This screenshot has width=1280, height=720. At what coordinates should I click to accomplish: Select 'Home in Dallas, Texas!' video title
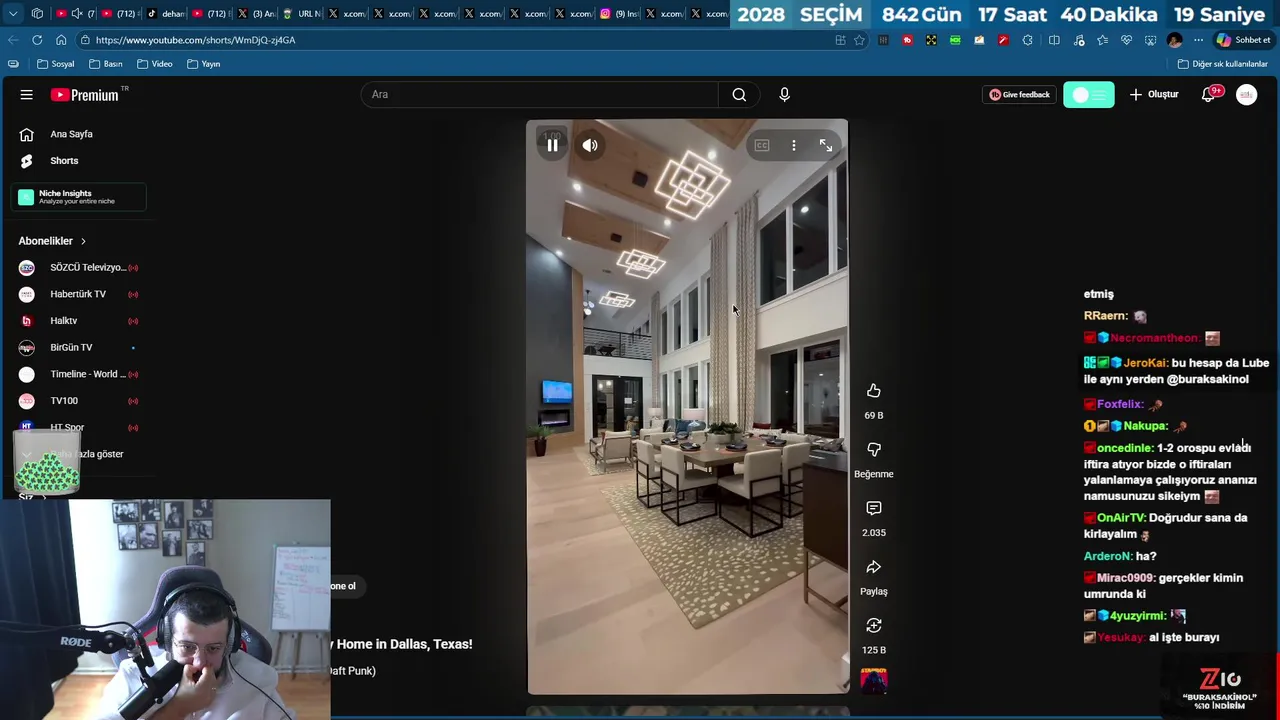[x=404, y=645]
